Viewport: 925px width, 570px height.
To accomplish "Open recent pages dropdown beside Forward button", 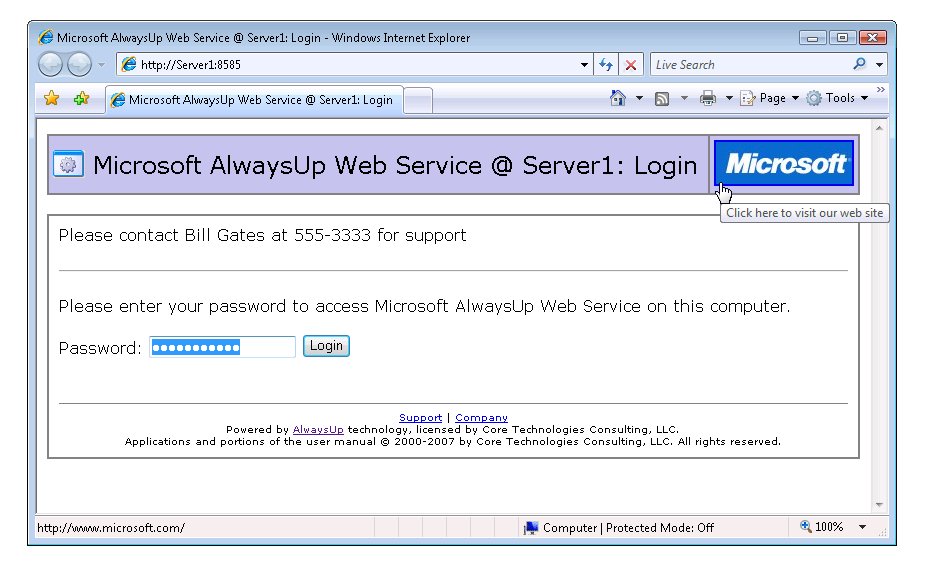I will pos(101,65).
